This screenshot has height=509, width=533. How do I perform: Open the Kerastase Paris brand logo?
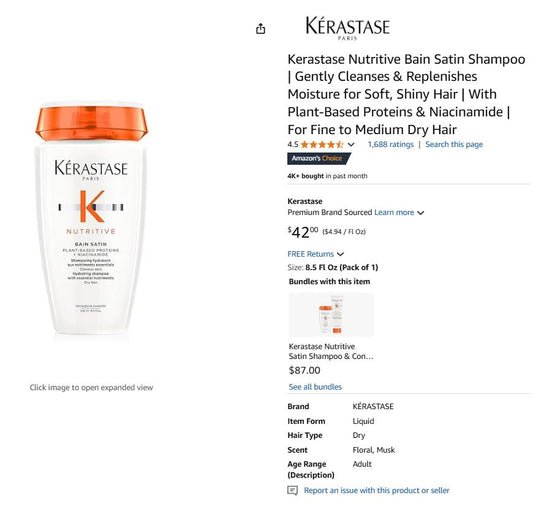coord(347,28)
